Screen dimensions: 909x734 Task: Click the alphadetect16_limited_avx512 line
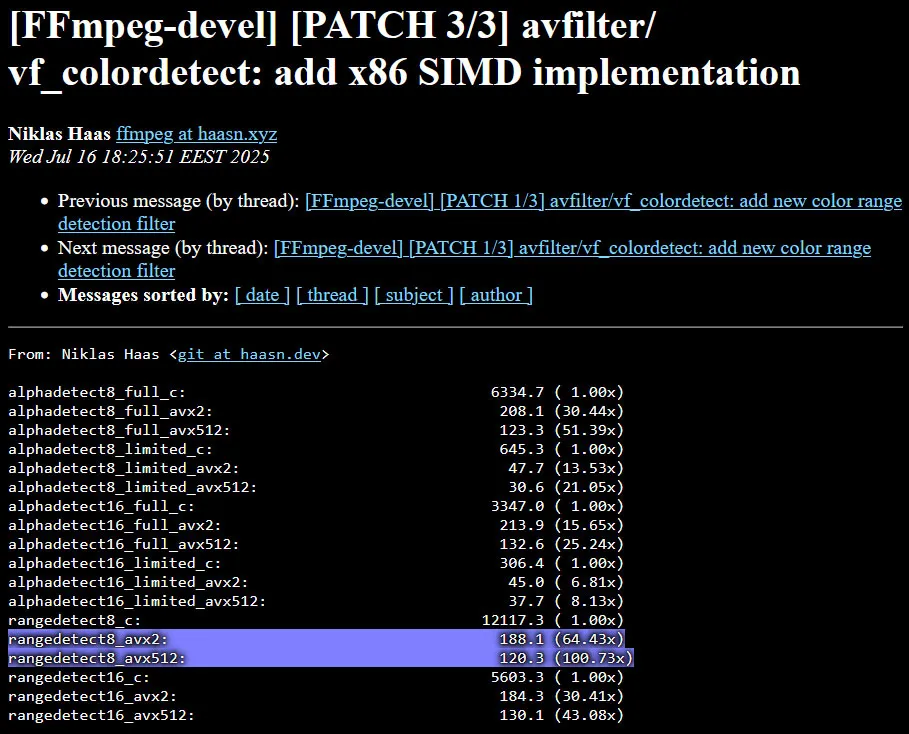[316, 601]
